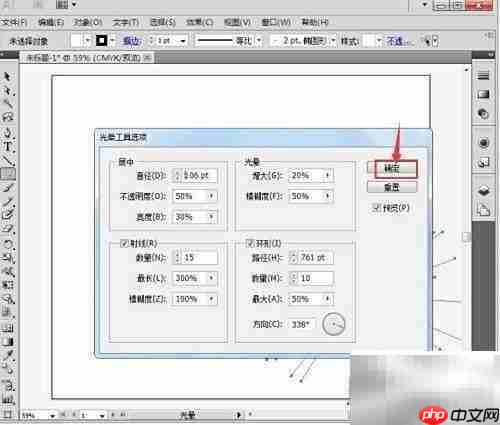Open the zoom level 59% dropdown
Viewport: 500px width, 425px height.
pos(52,416)
